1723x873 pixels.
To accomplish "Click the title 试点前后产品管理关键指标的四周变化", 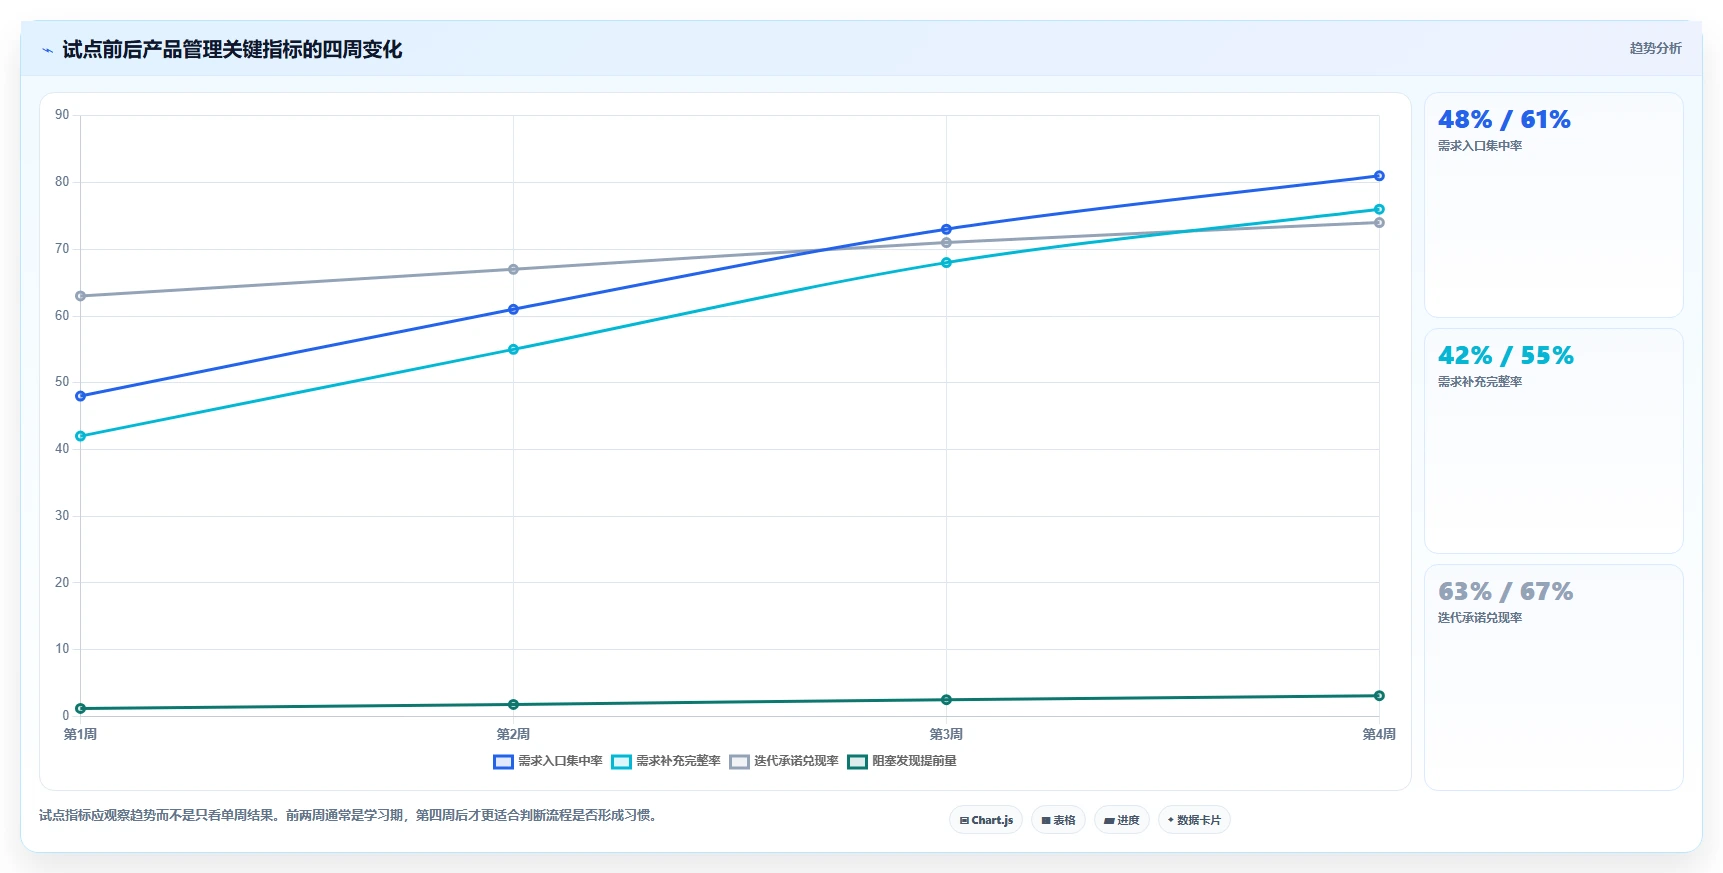I will click(x=232, y=49).
